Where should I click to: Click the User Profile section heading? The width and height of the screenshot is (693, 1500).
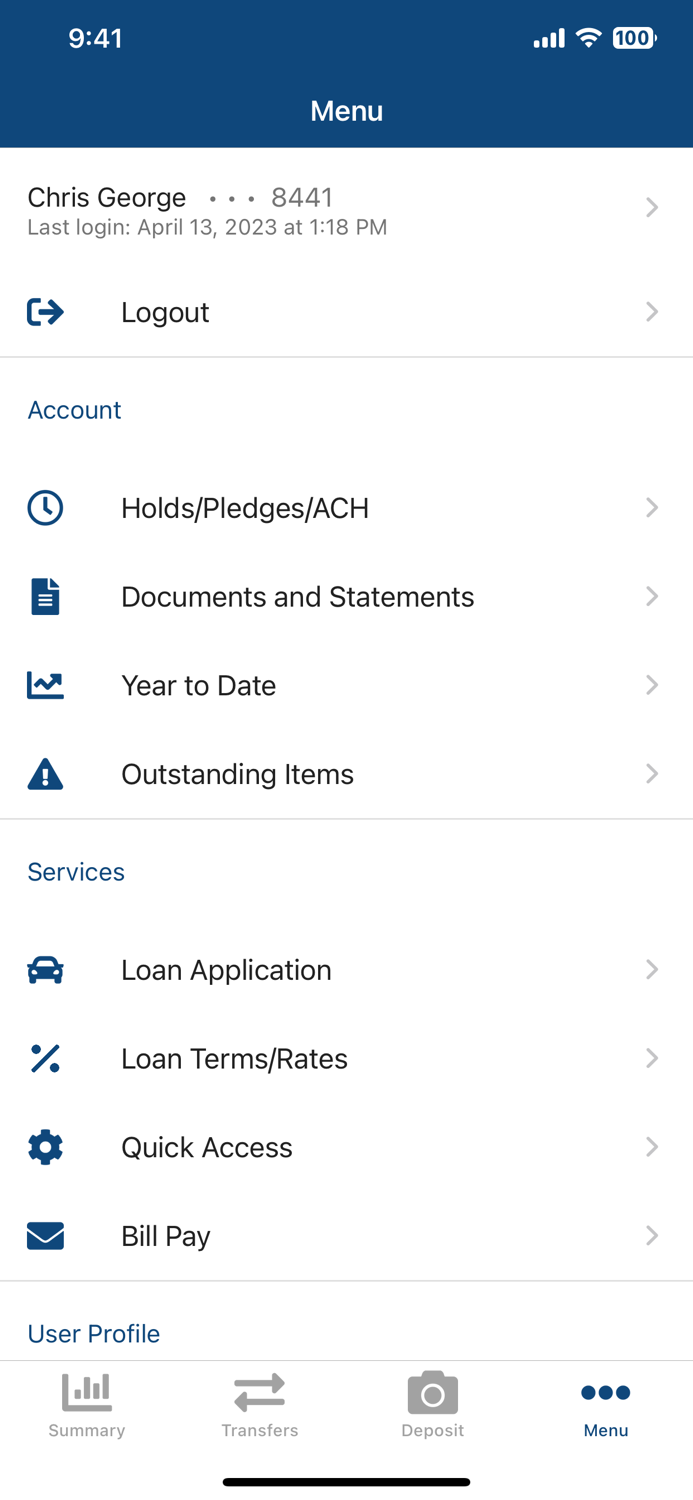tap(93, 1334)
